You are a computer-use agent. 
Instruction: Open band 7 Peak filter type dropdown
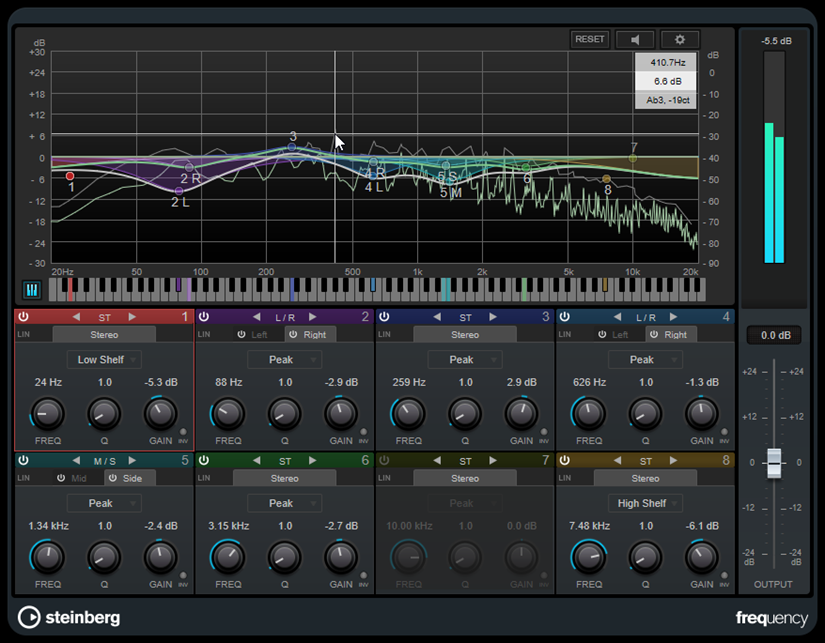465,504
